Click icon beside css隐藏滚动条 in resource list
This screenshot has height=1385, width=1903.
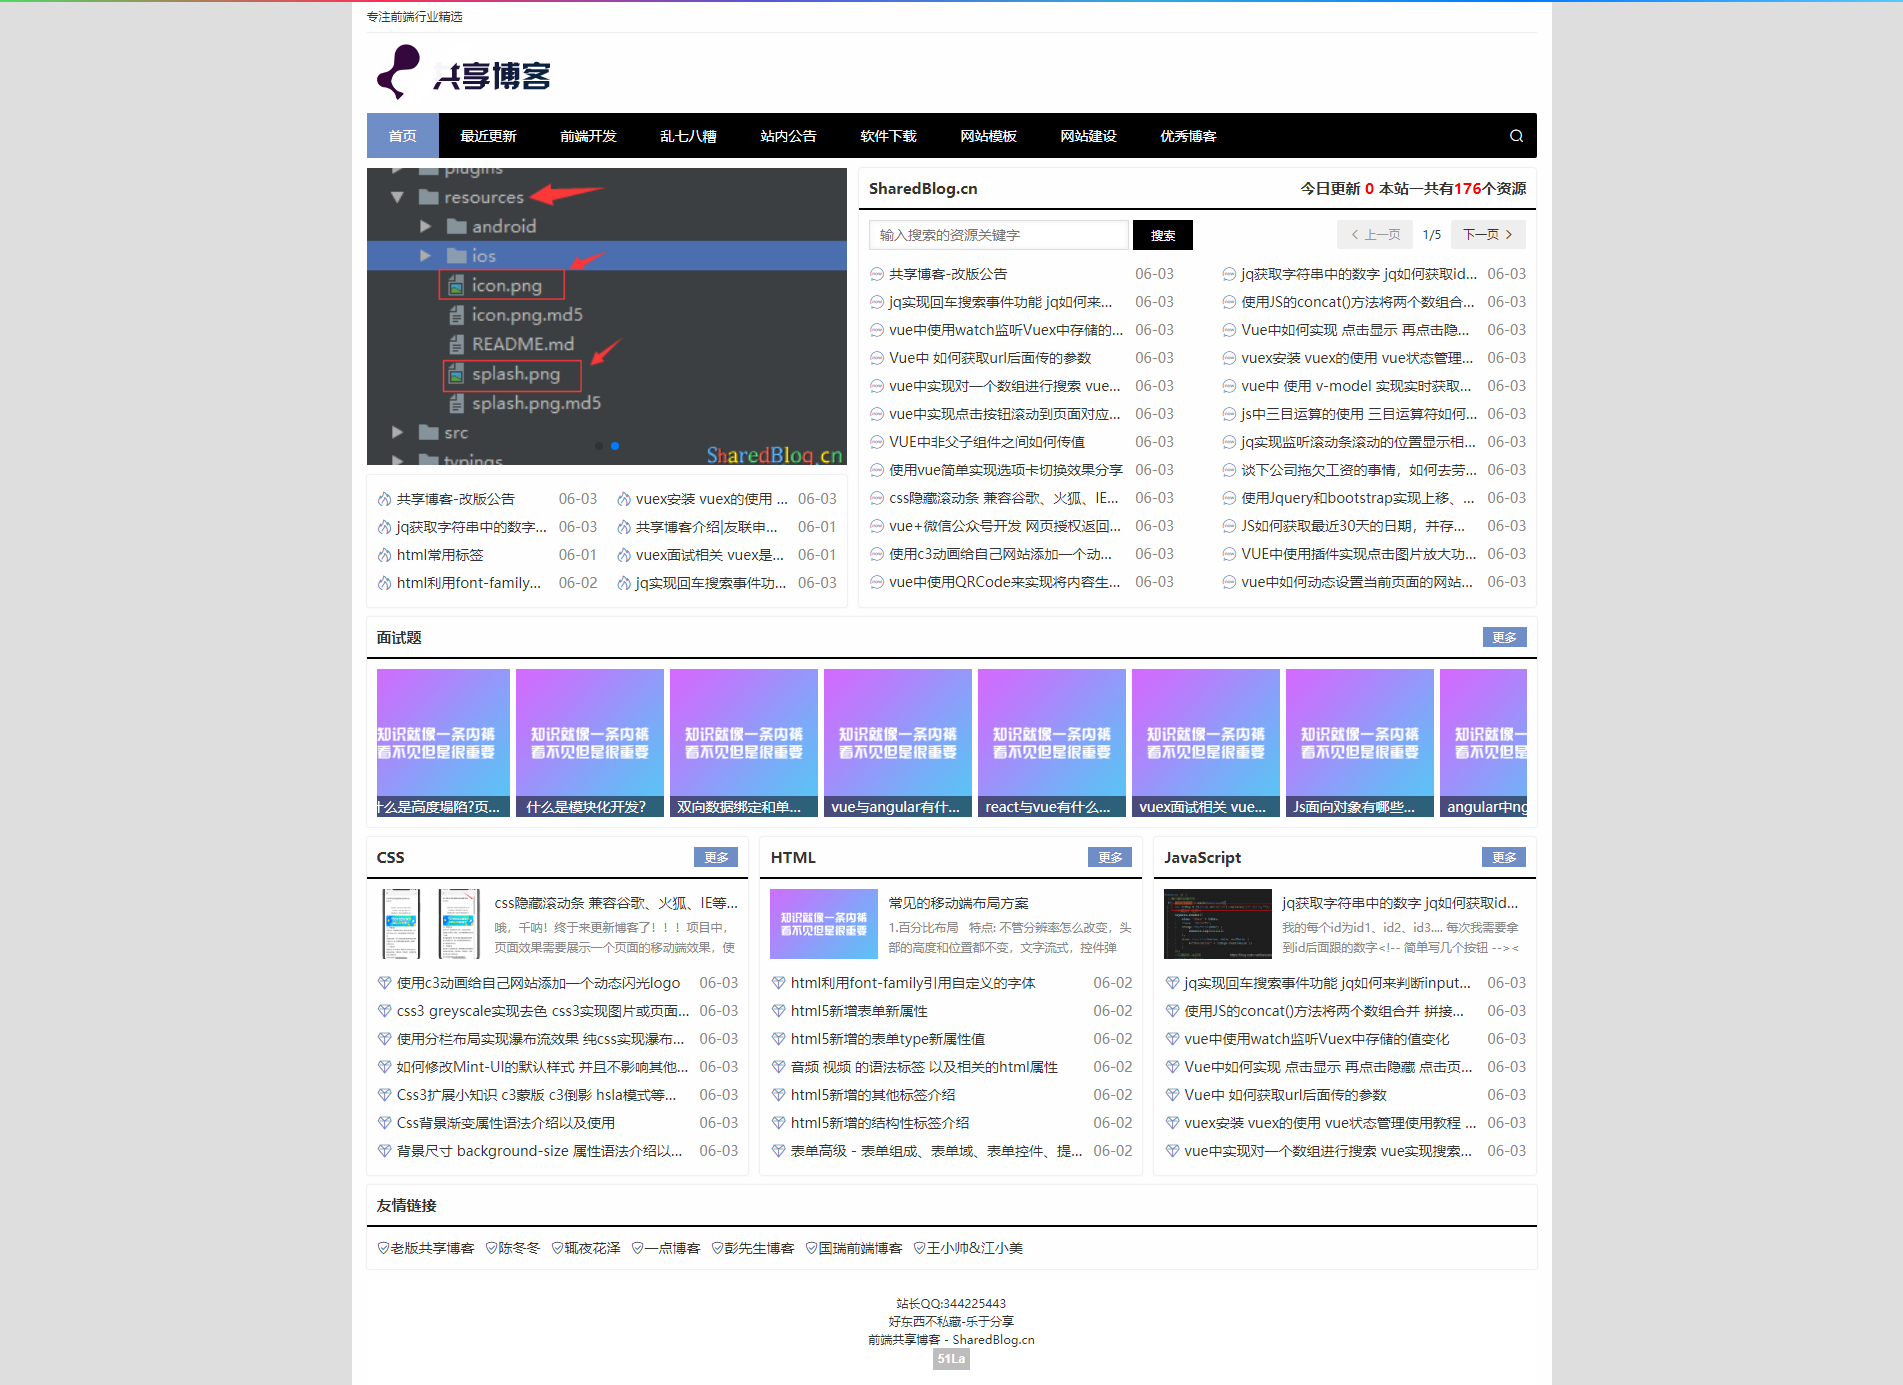coord(877,498)
